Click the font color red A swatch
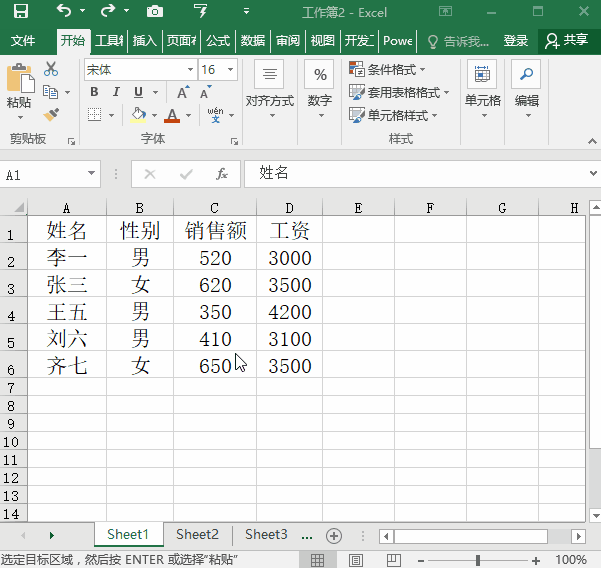601x568 pixels. [x=171, y=115]
